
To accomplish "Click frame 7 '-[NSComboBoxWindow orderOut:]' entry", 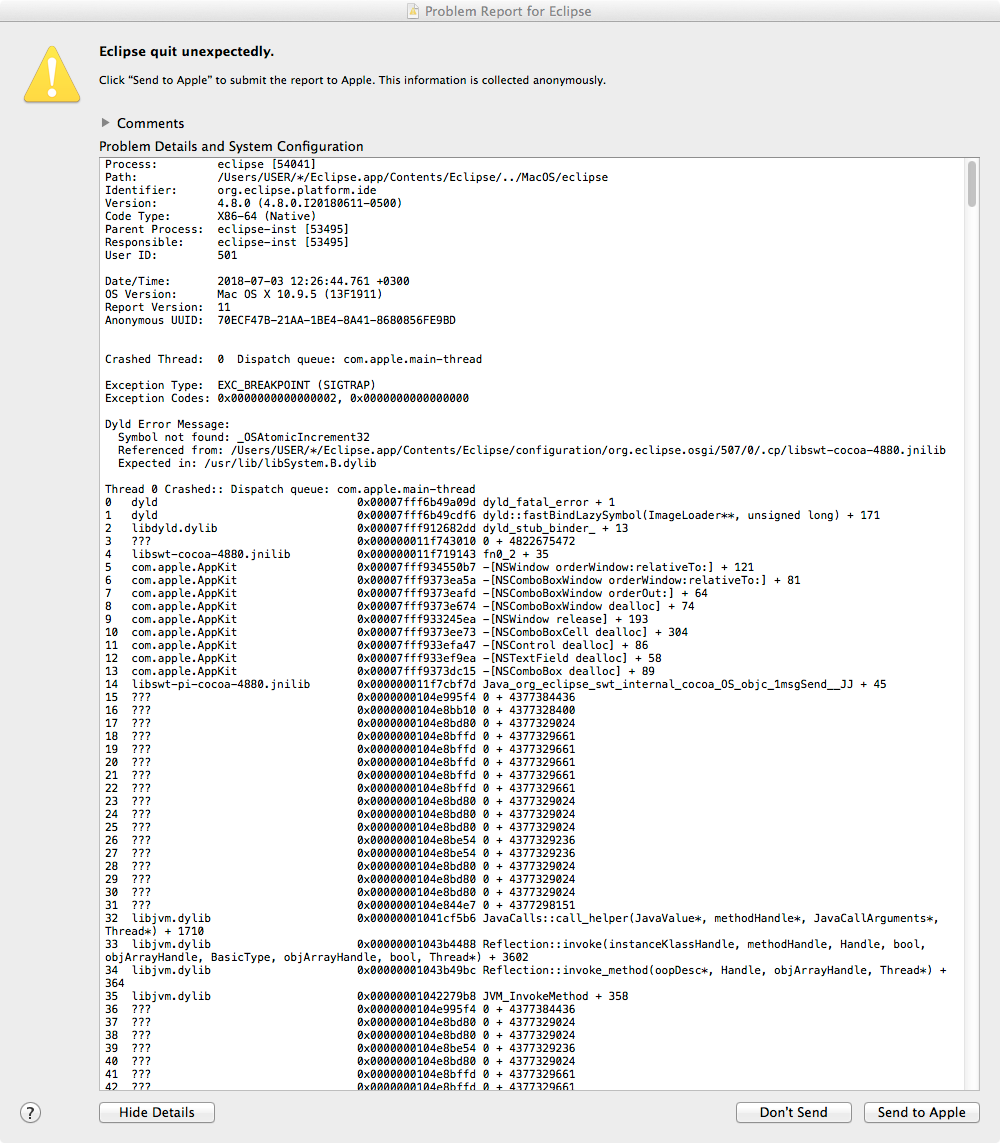I will point(407,593).
